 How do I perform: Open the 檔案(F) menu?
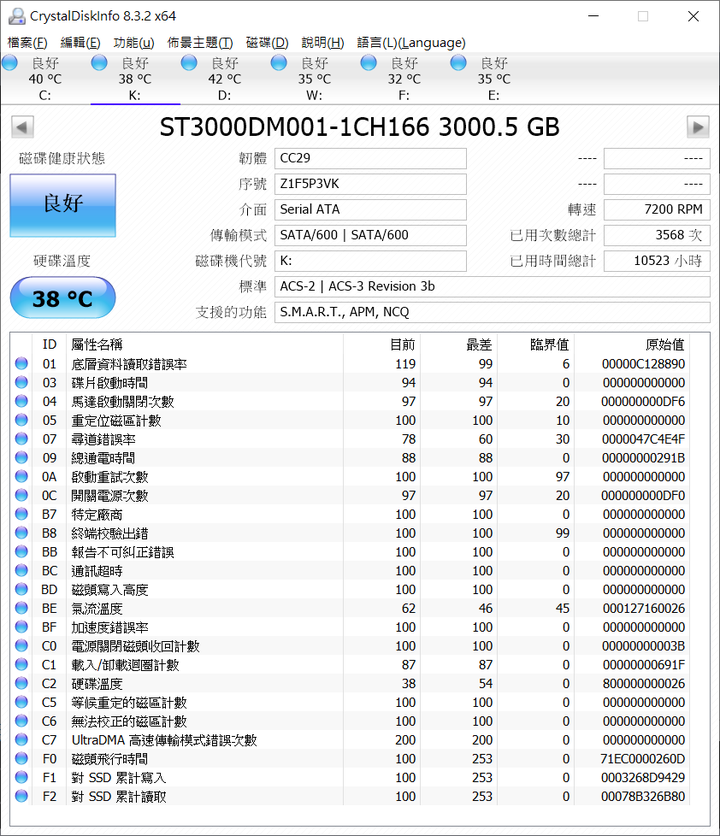(27, 42)
